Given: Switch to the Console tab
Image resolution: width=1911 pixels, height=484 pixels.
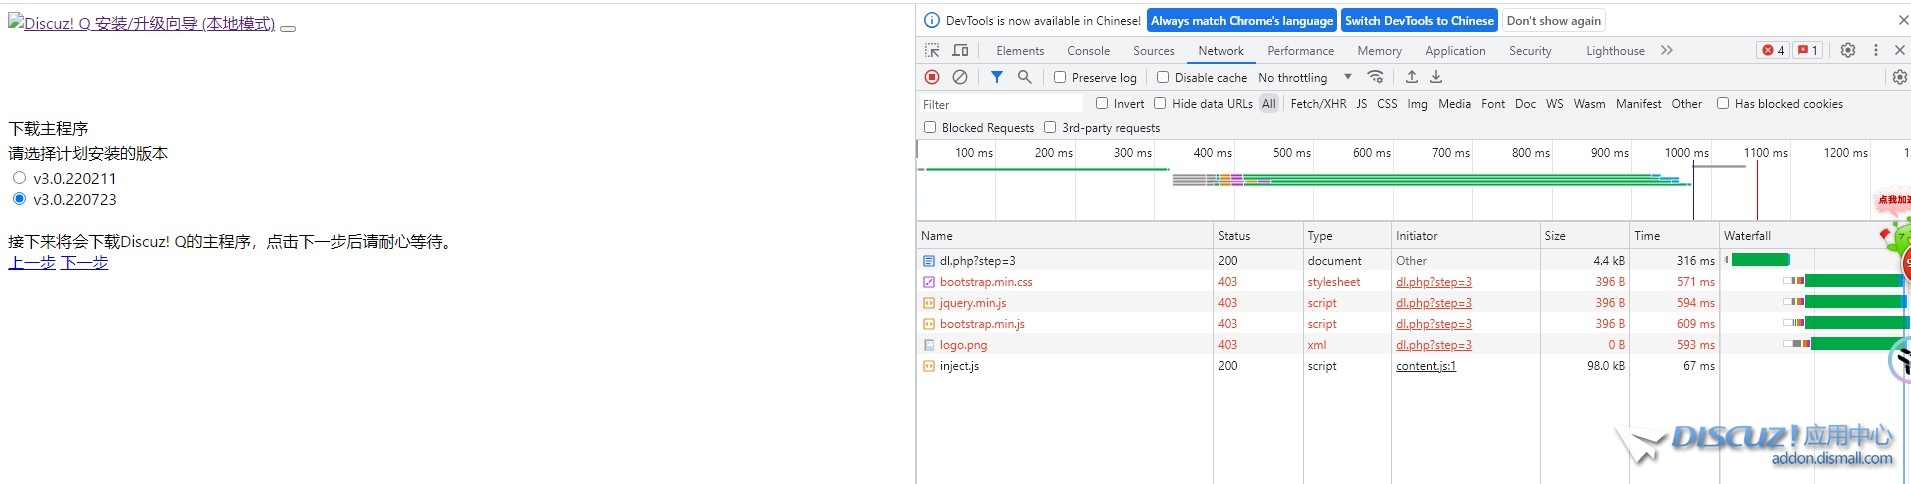Looking at the screenshot, I should (1088, 51).
